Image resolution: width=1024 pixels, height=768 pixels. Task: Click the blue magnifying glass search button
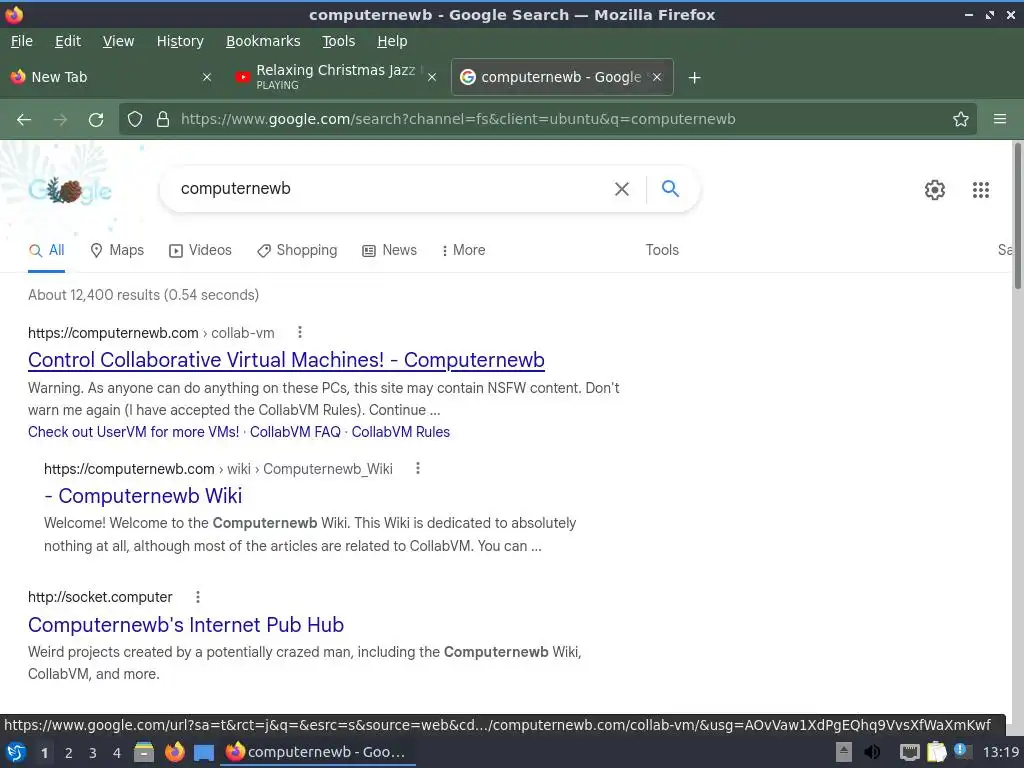pos(670,189)
